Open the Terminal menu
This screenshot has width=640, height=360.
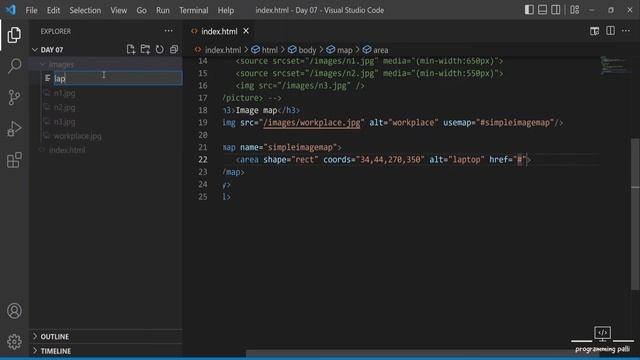(x=193, y=10)
